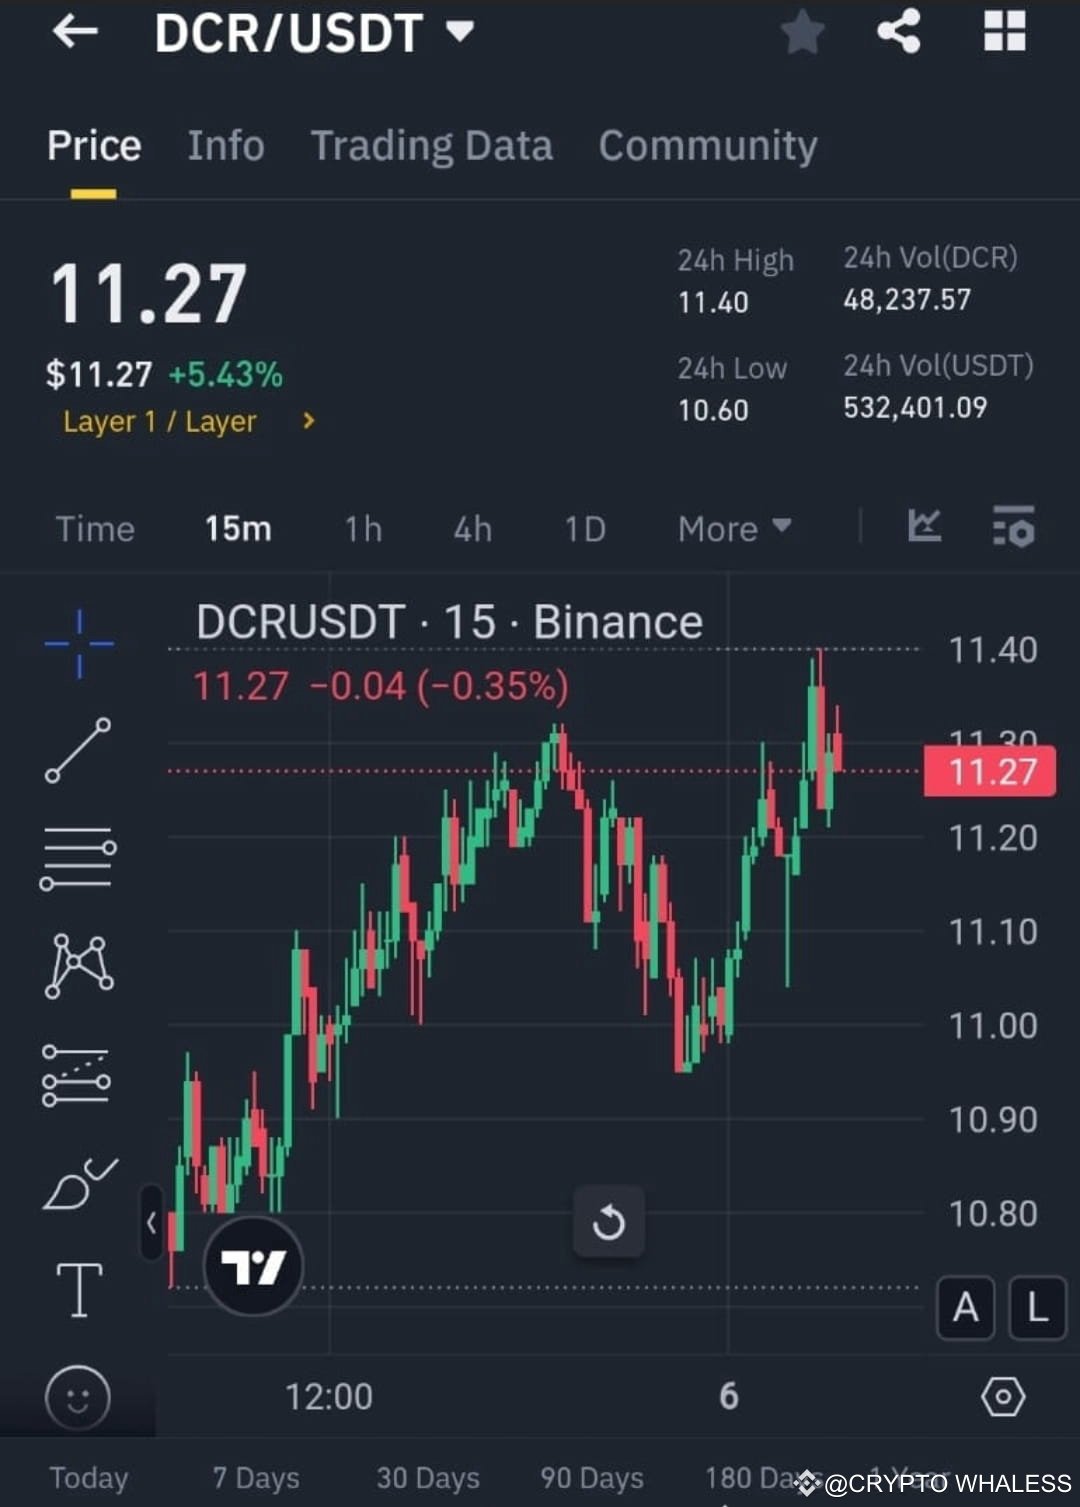
Task: Select the text annotation tool
Action: (x=78, y=1290)
